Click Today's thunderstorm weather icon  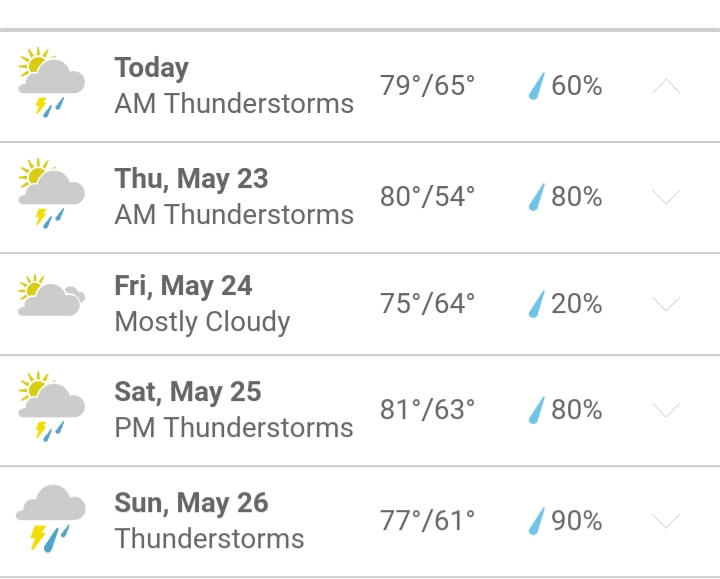pyautogui.click(x=51, y=82)
